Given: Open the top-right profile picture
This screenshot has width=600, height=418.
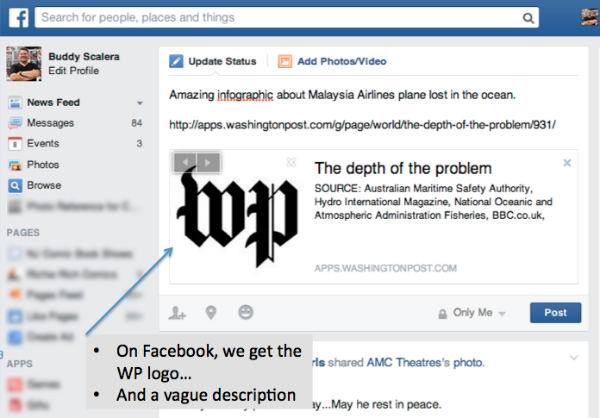Looking at the screenshot, I should (x=590, y=17).
